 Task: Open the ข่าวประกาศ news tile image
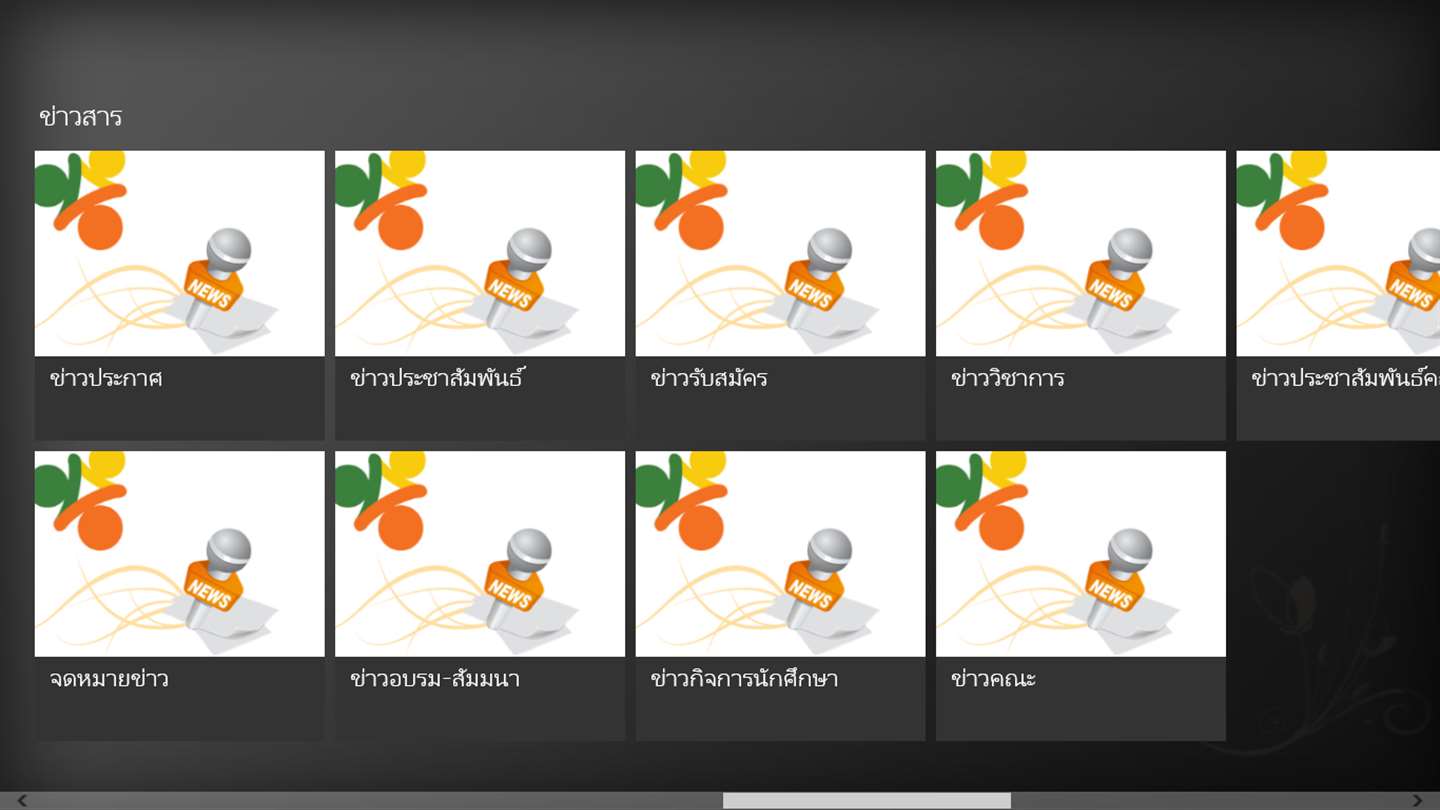(180, 253)
